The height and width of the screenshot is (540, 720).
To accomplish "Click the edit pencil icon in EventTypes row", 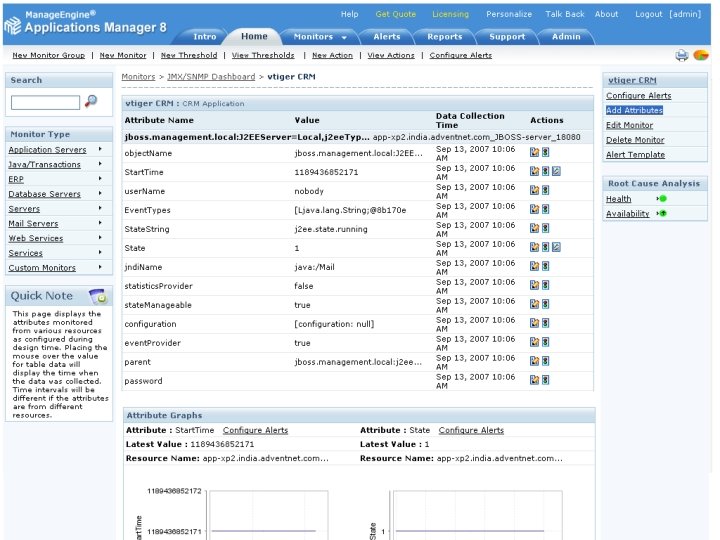I will [x=534, y=209].
